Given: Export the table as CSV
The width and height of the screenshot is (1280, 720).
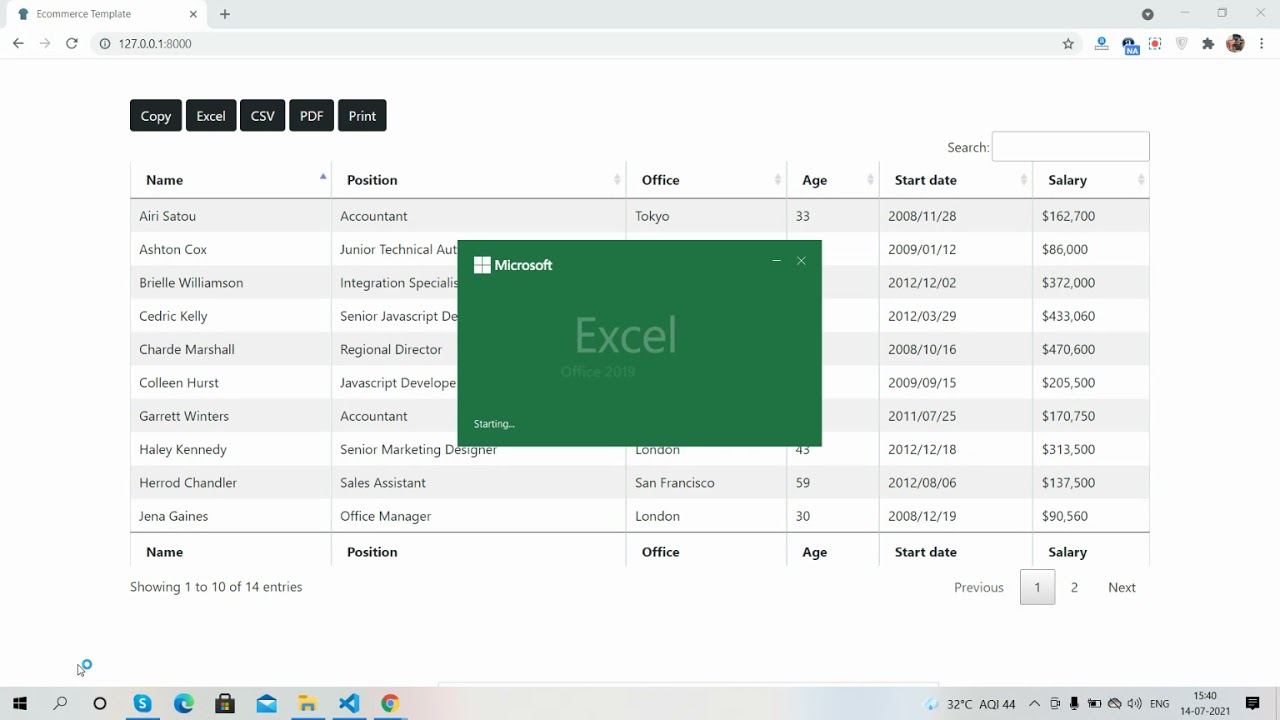Looking at the screenshot, I should pos(263,116).
